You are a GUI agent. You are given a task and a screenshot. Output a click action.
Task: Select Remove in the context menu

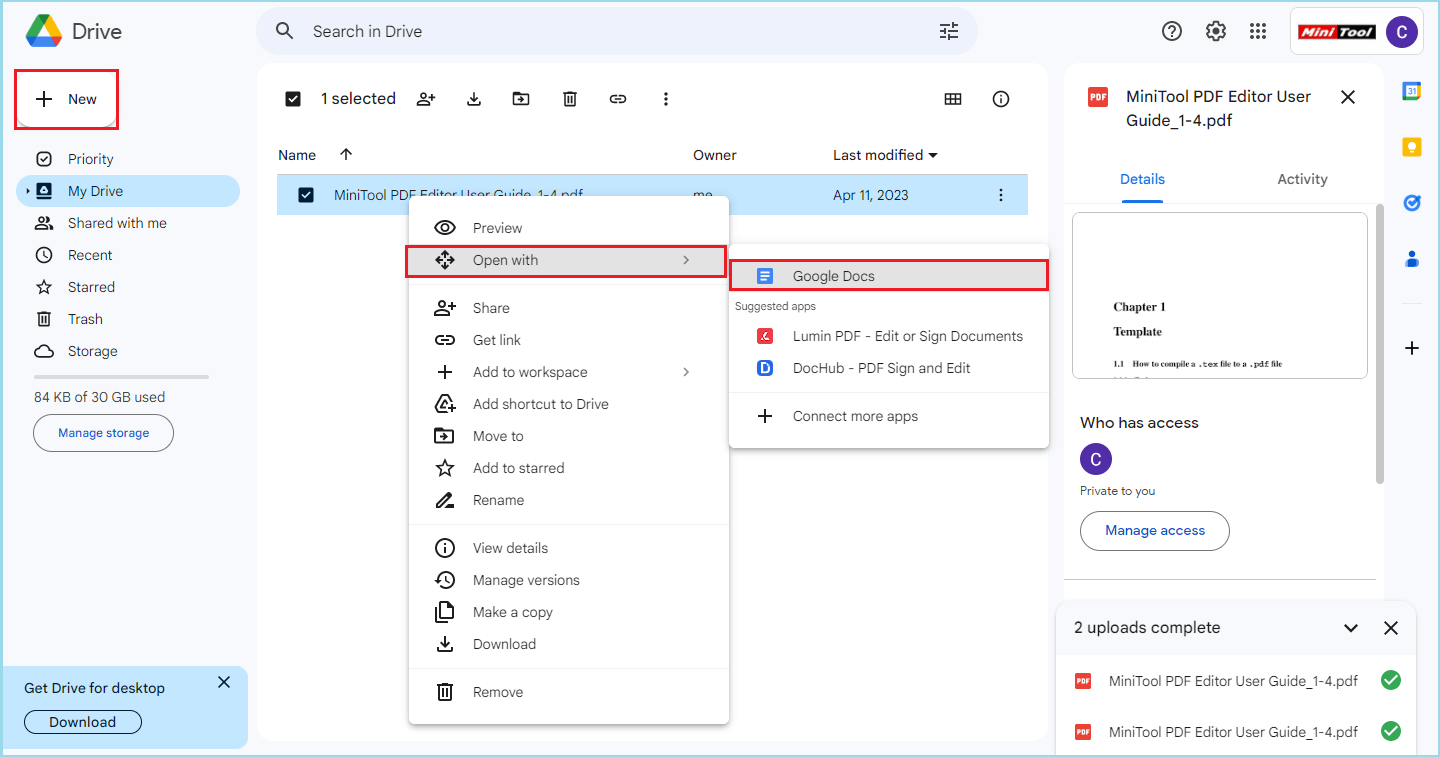(568, 692)
